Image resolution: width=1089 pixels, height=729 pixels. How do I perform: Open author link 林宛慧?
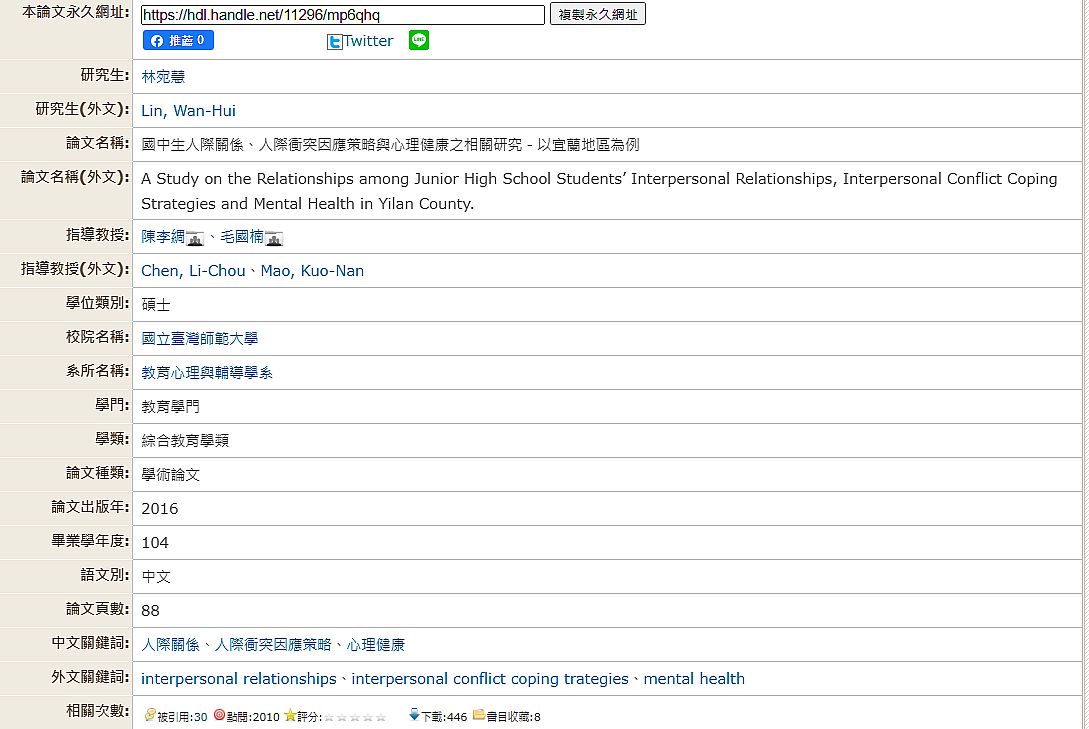click(163, 77)
